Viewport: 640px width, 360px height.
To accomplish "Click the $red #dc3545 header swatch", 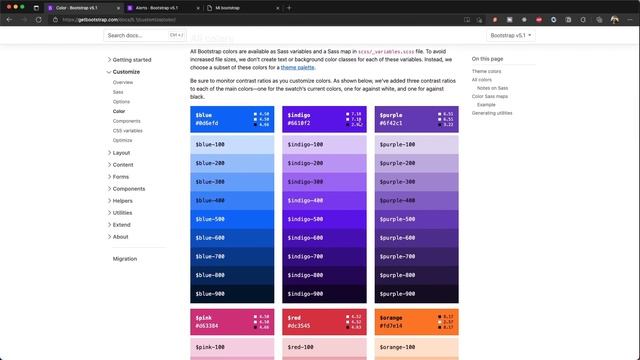I will pyautogui.click(x=324, y=322).
